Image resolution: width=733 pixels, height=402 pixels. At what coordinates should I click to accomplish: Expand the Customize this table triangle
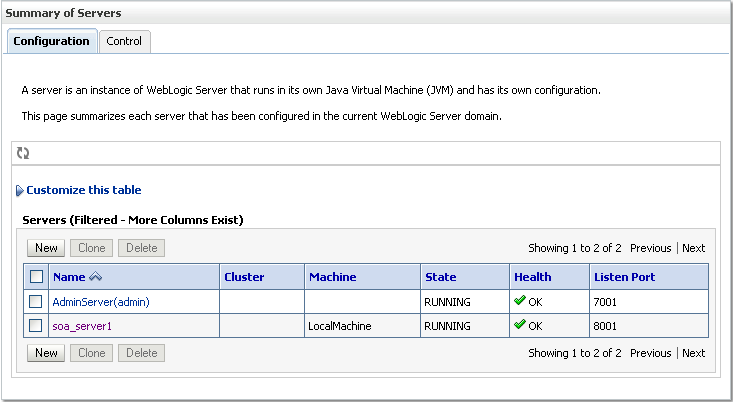tap(20, 190)
